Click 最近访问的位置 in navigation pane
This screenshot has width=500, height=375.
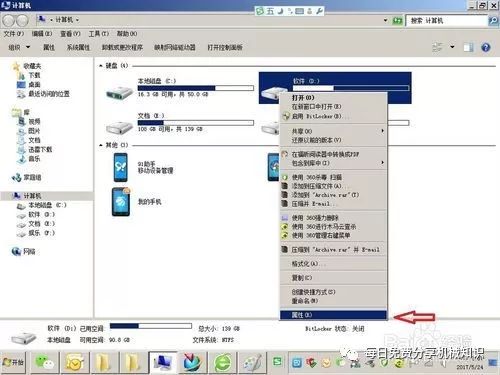click(49, 94)
